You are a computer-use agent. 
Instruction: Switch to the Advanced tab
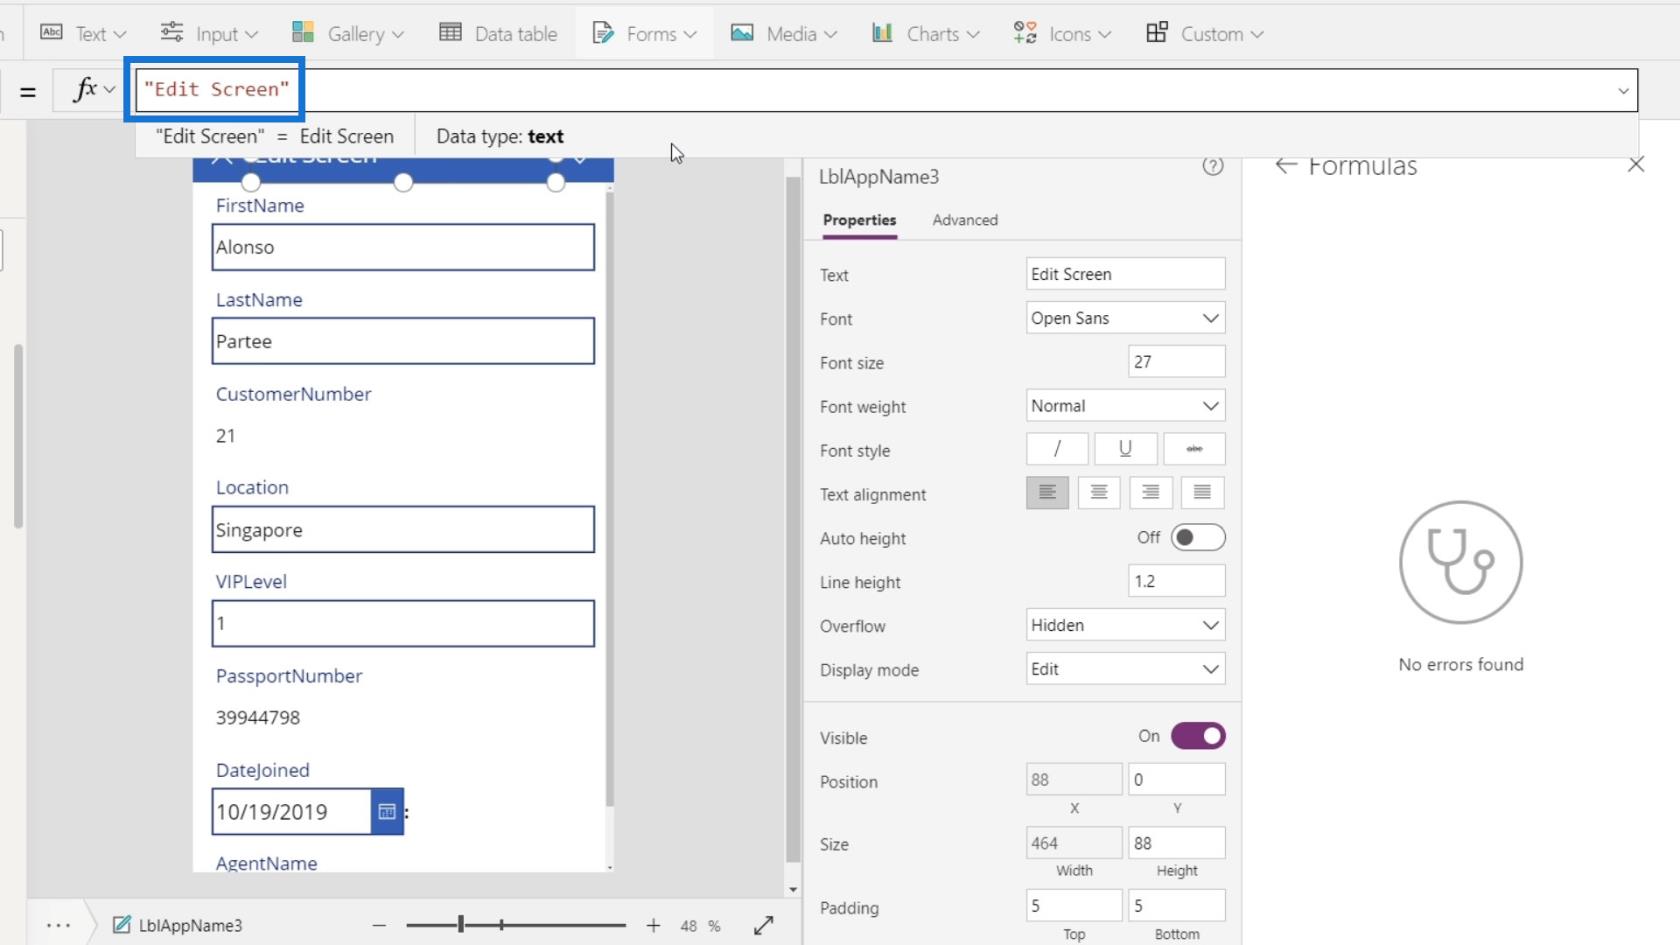pos(965,220)
